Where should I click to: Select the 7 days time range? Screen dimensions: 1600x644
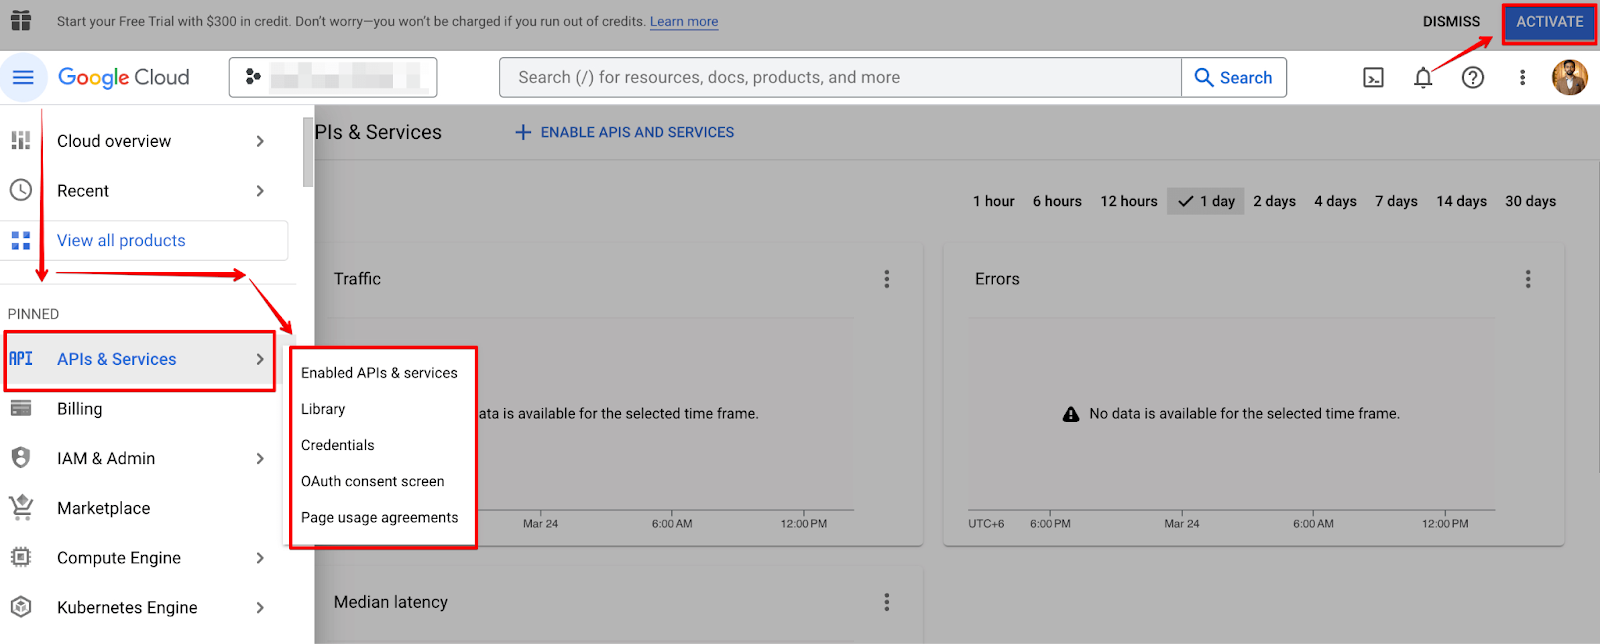[1396, 201]
